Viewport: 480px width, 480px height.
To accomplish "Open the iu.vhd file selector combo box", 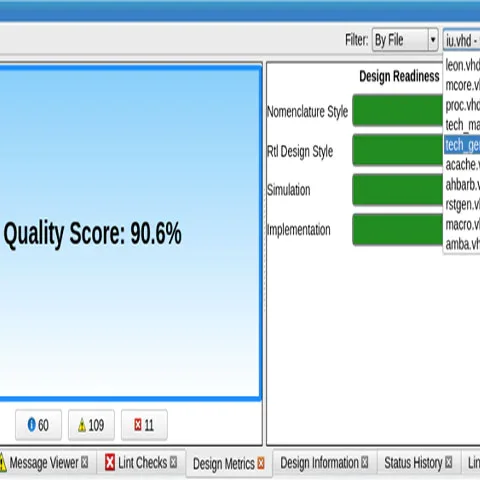I will click(x=461, y=40).
